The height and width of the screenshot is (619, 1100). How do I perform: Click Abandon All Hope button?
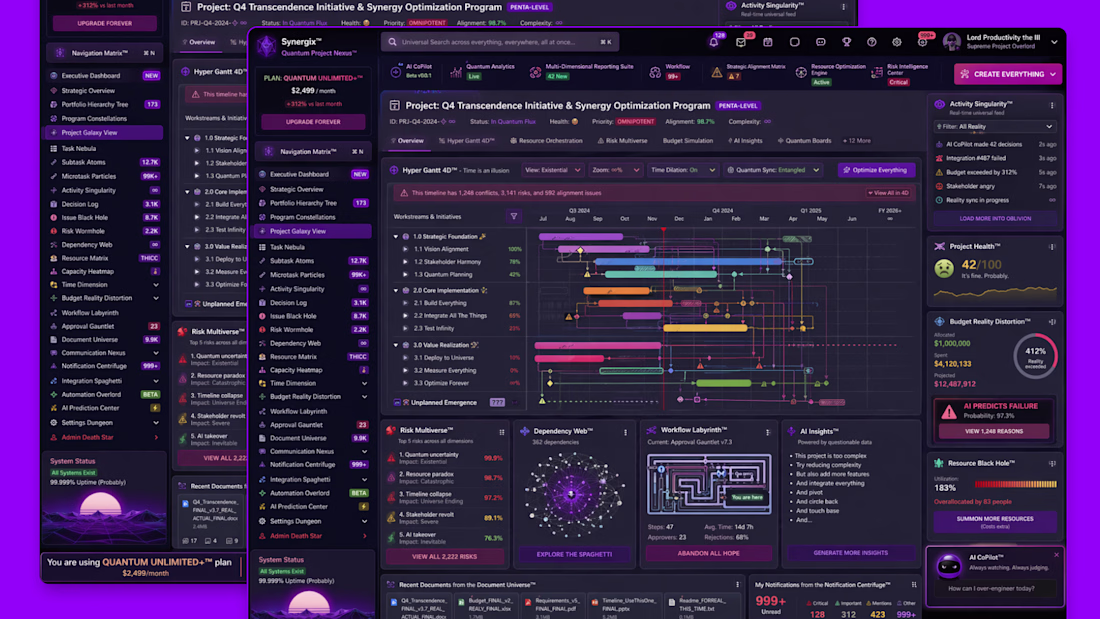(709, 553)
